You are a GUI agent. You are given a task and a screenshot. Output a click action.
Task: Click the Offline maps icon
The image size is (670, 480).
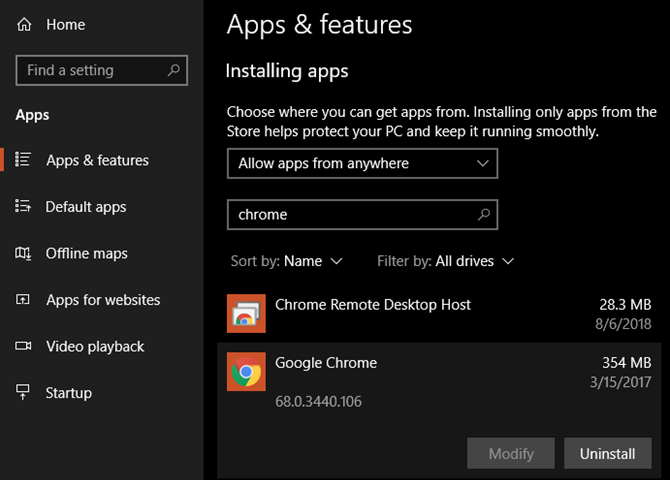point(24,253)
